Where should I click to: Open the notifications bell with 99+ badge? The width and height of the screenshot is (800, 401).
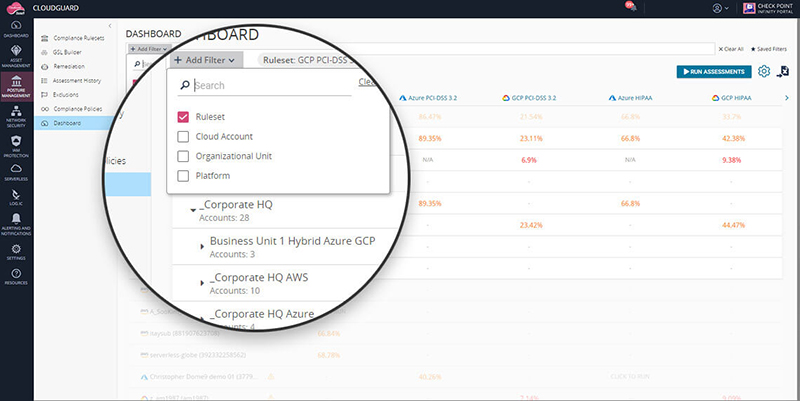coord(631,7)
